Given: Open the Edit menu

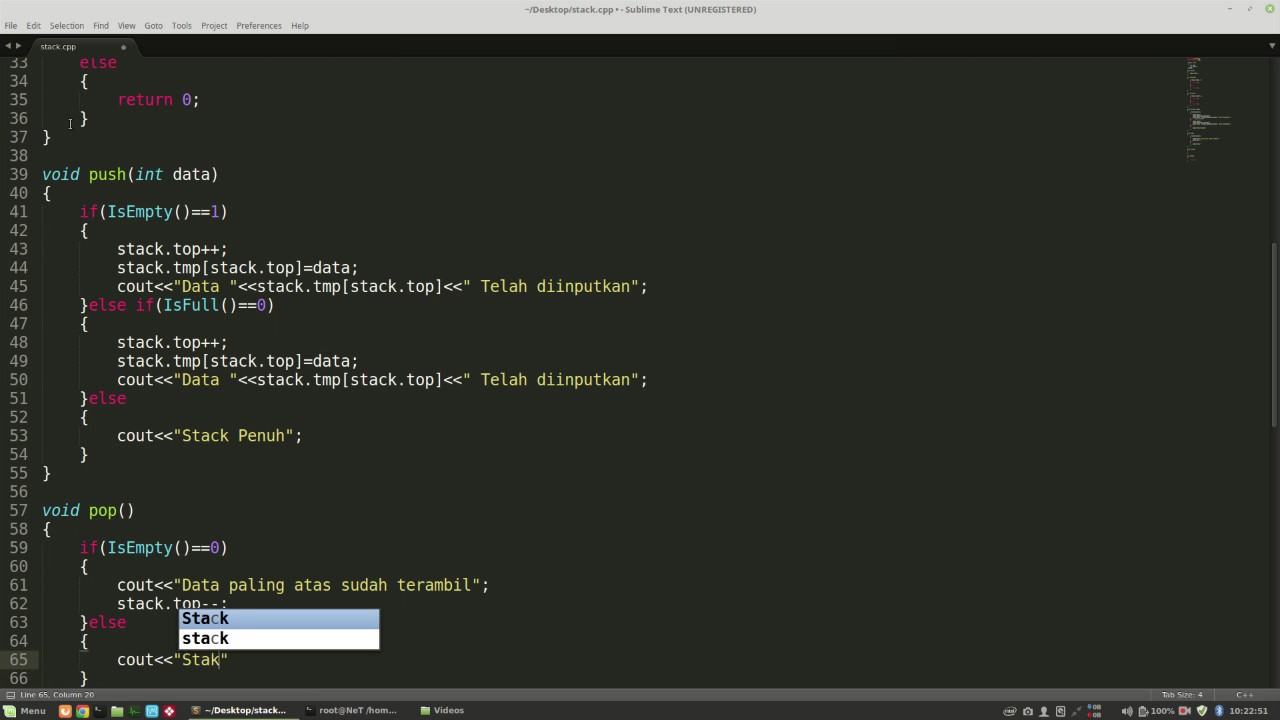Looking at the screenshot, I should (x=33, y=25).
